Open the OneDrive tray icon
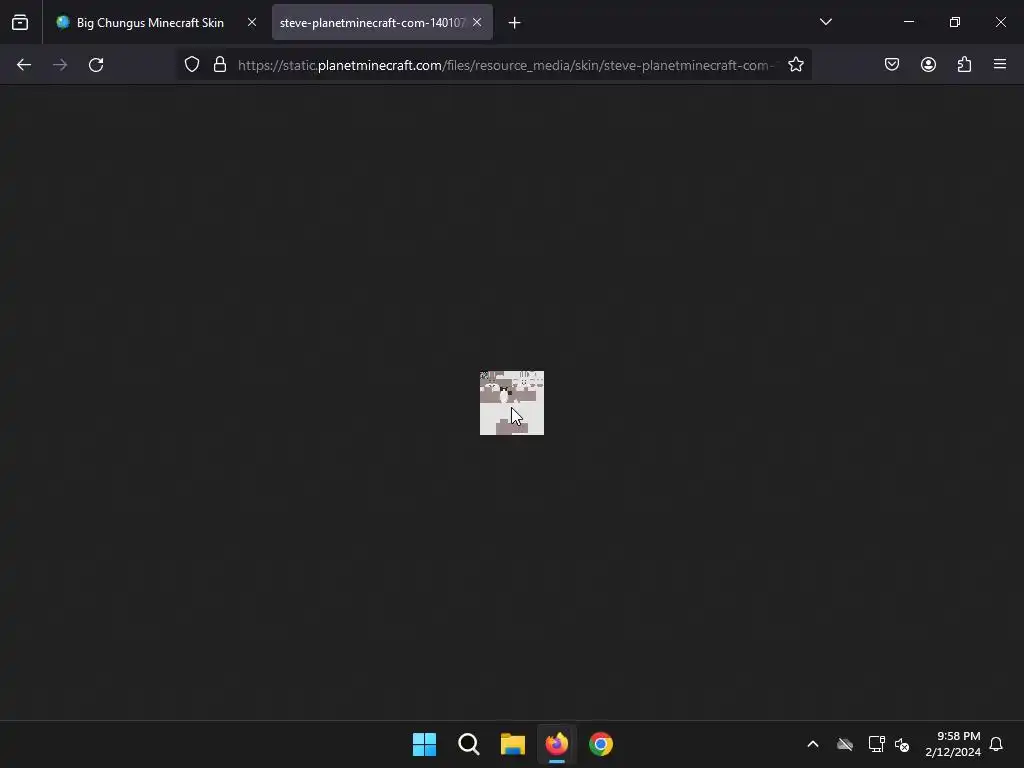The width and height of the screenshot is (1024, 768). click(845, 744)
